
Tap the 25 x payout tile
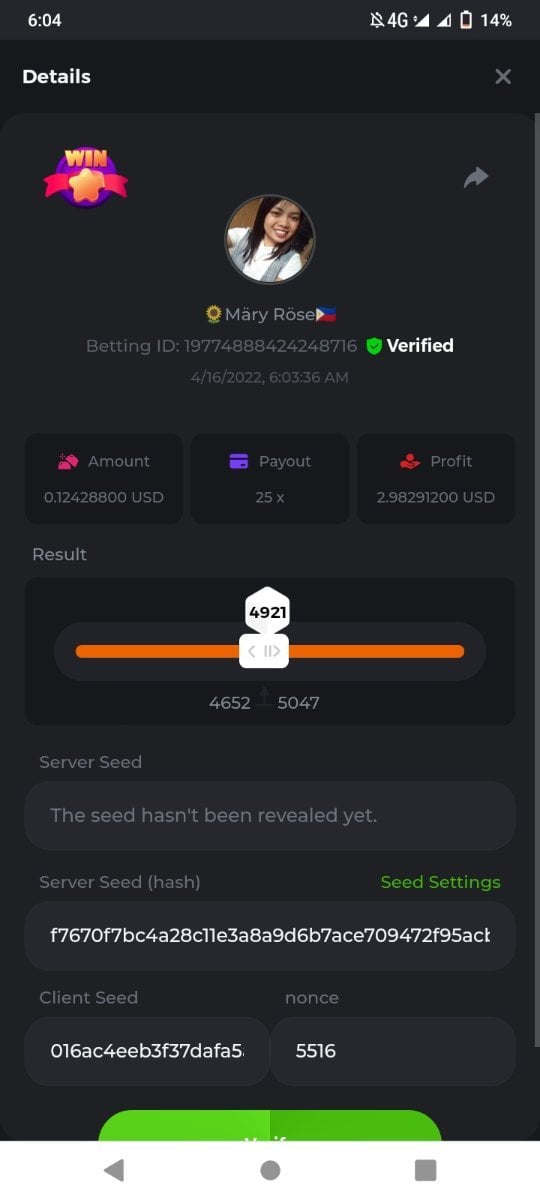point(270,478)
